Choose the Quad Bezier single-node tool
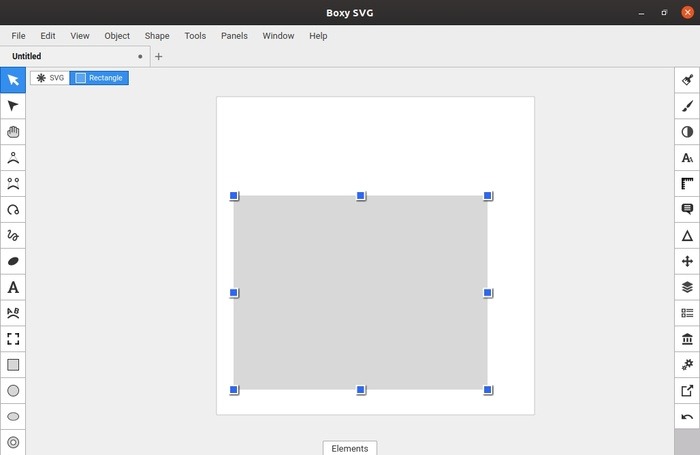The image size is (700, 455). pyautogui.click(x=13, y=158)
